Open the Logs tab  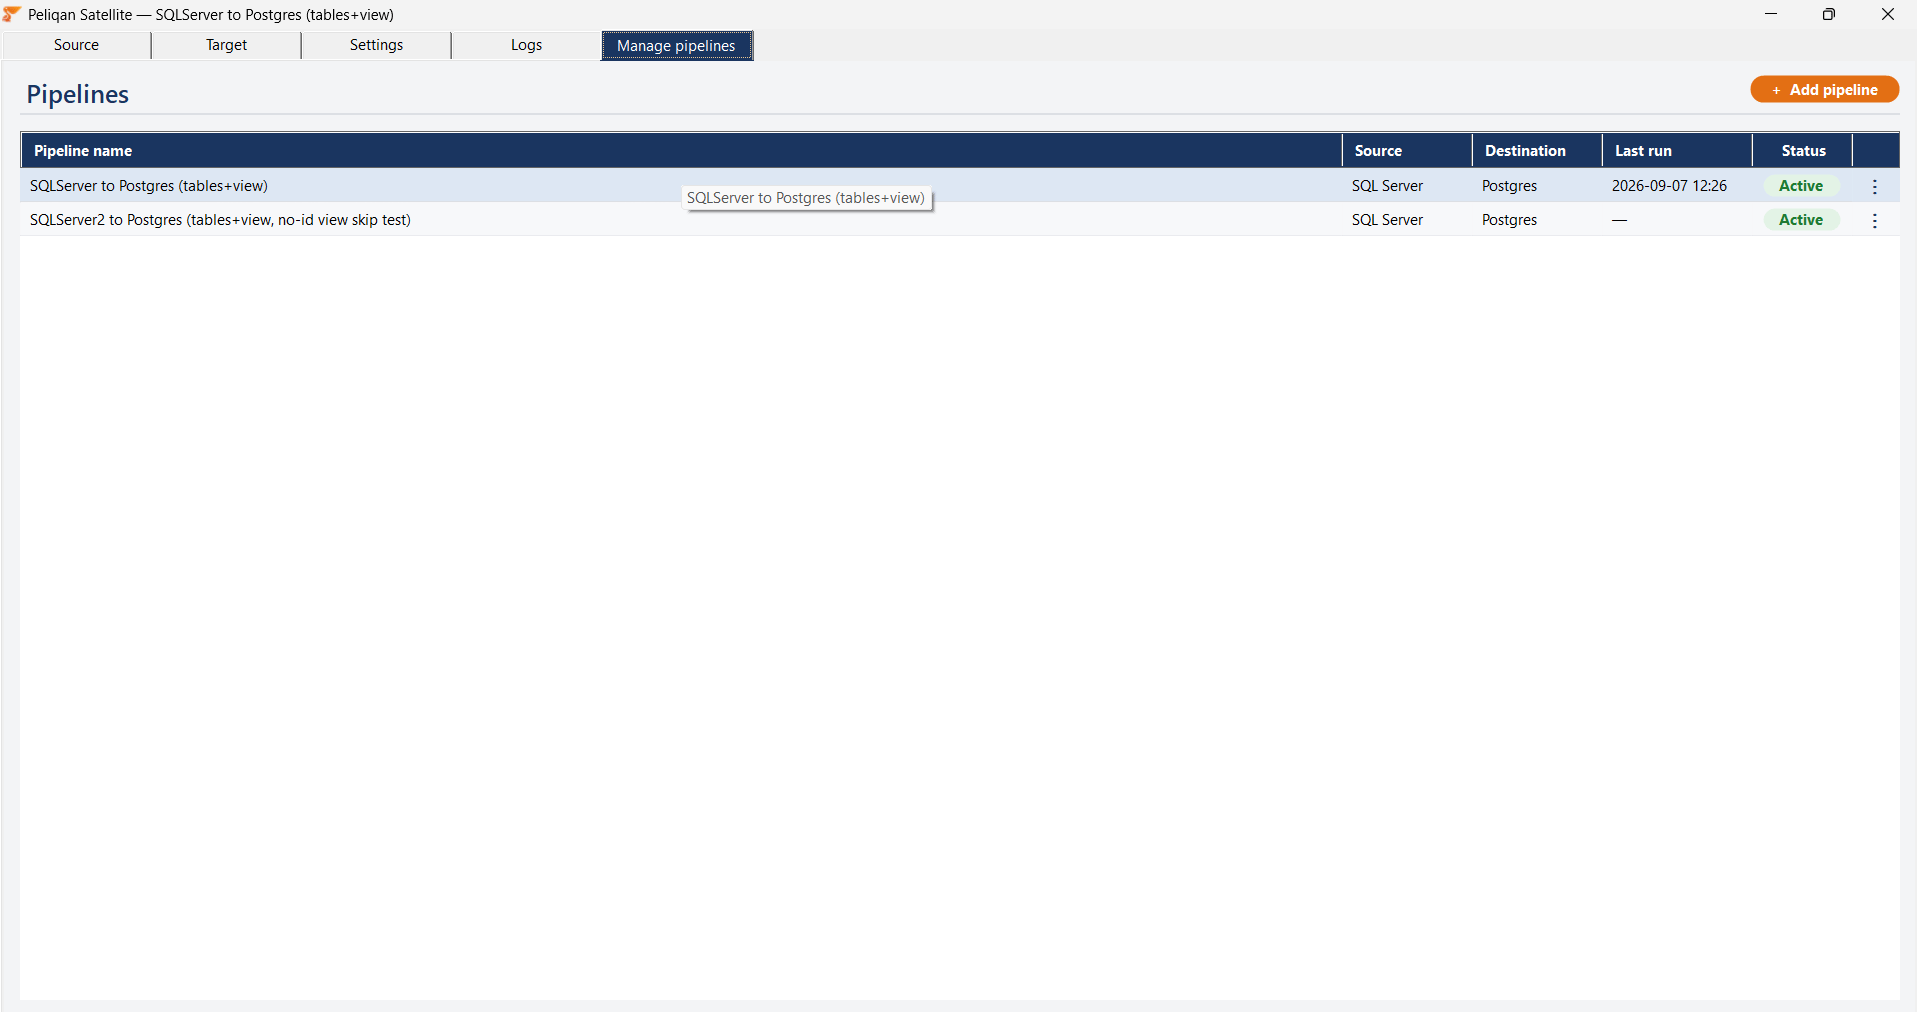(x=526, y=45)
